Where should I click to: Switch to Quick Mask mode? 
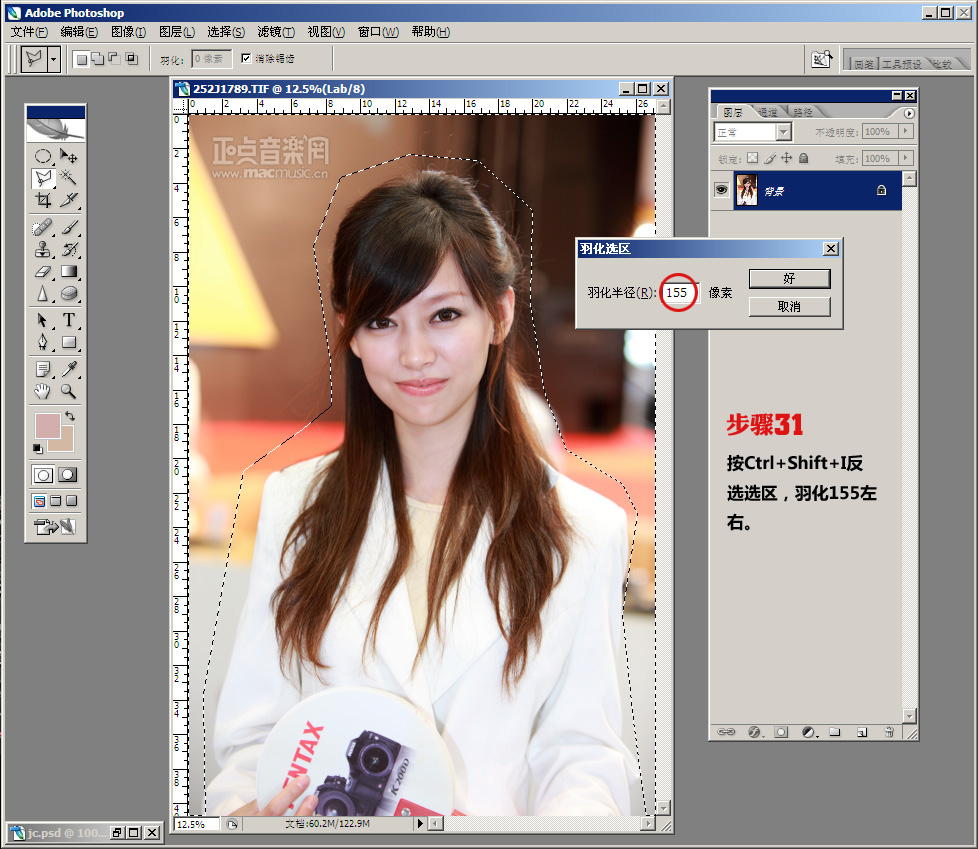(x=68, y=475)
